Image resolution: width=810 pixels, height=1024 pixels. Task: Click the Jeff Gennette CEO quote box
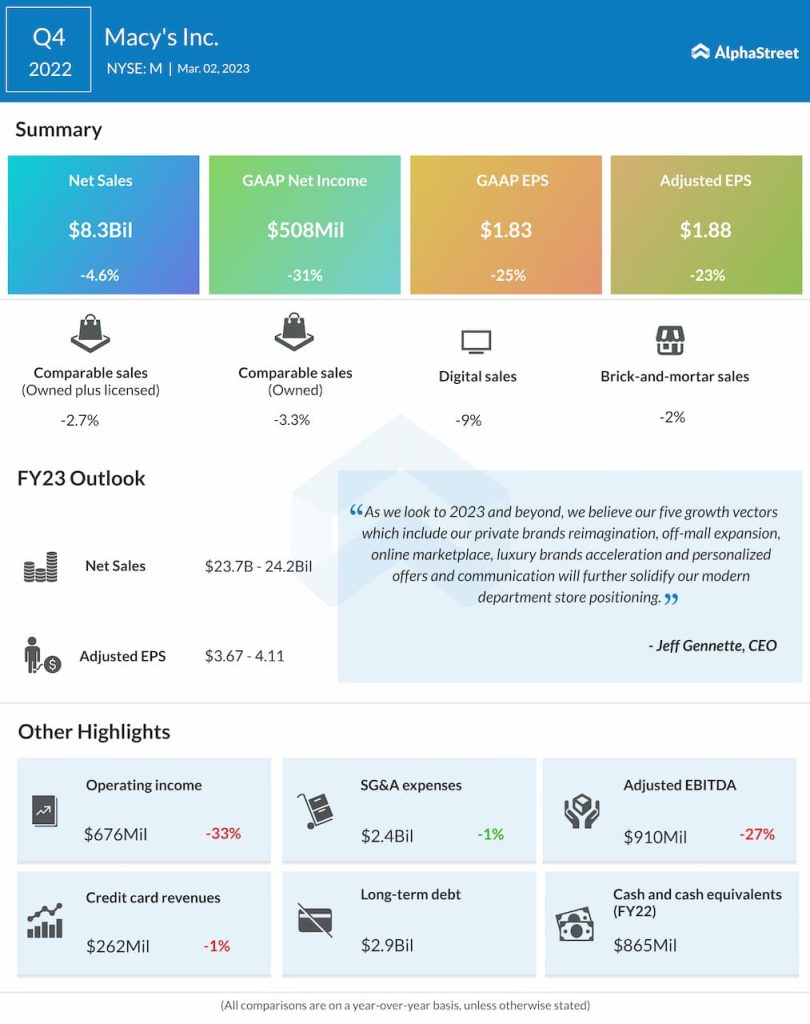coord(570,576)
